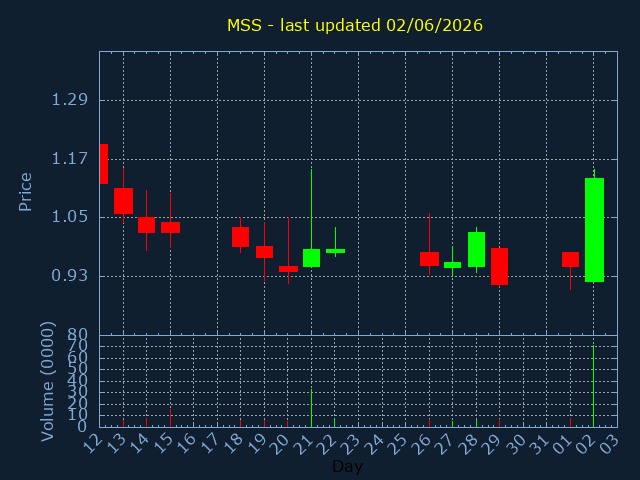The width and height of the screenshot is (640, 480).
Task: Click the 1.05 price axis label
Action: [x=69, y=217]
